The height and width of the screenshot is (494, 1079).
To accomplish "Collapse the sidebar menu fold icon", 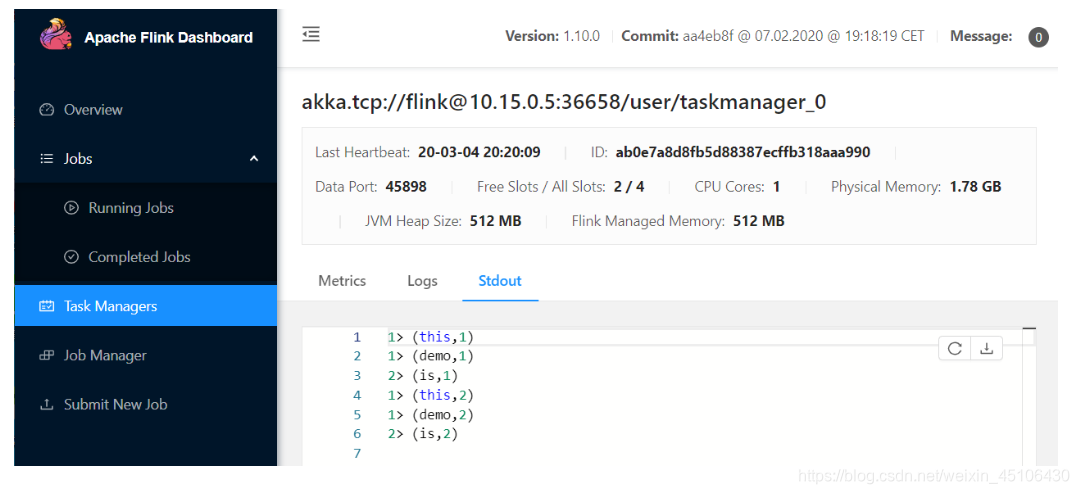I will (x=311, y=34).
